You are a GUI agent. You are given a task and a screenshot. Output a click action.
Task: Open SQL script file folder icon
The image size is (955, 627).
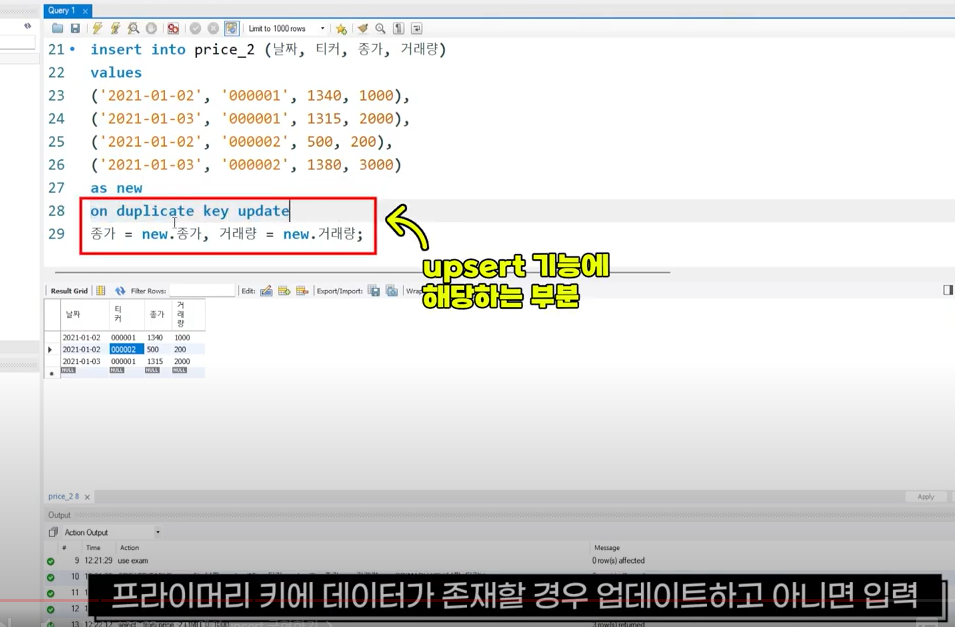coord(57,28)
